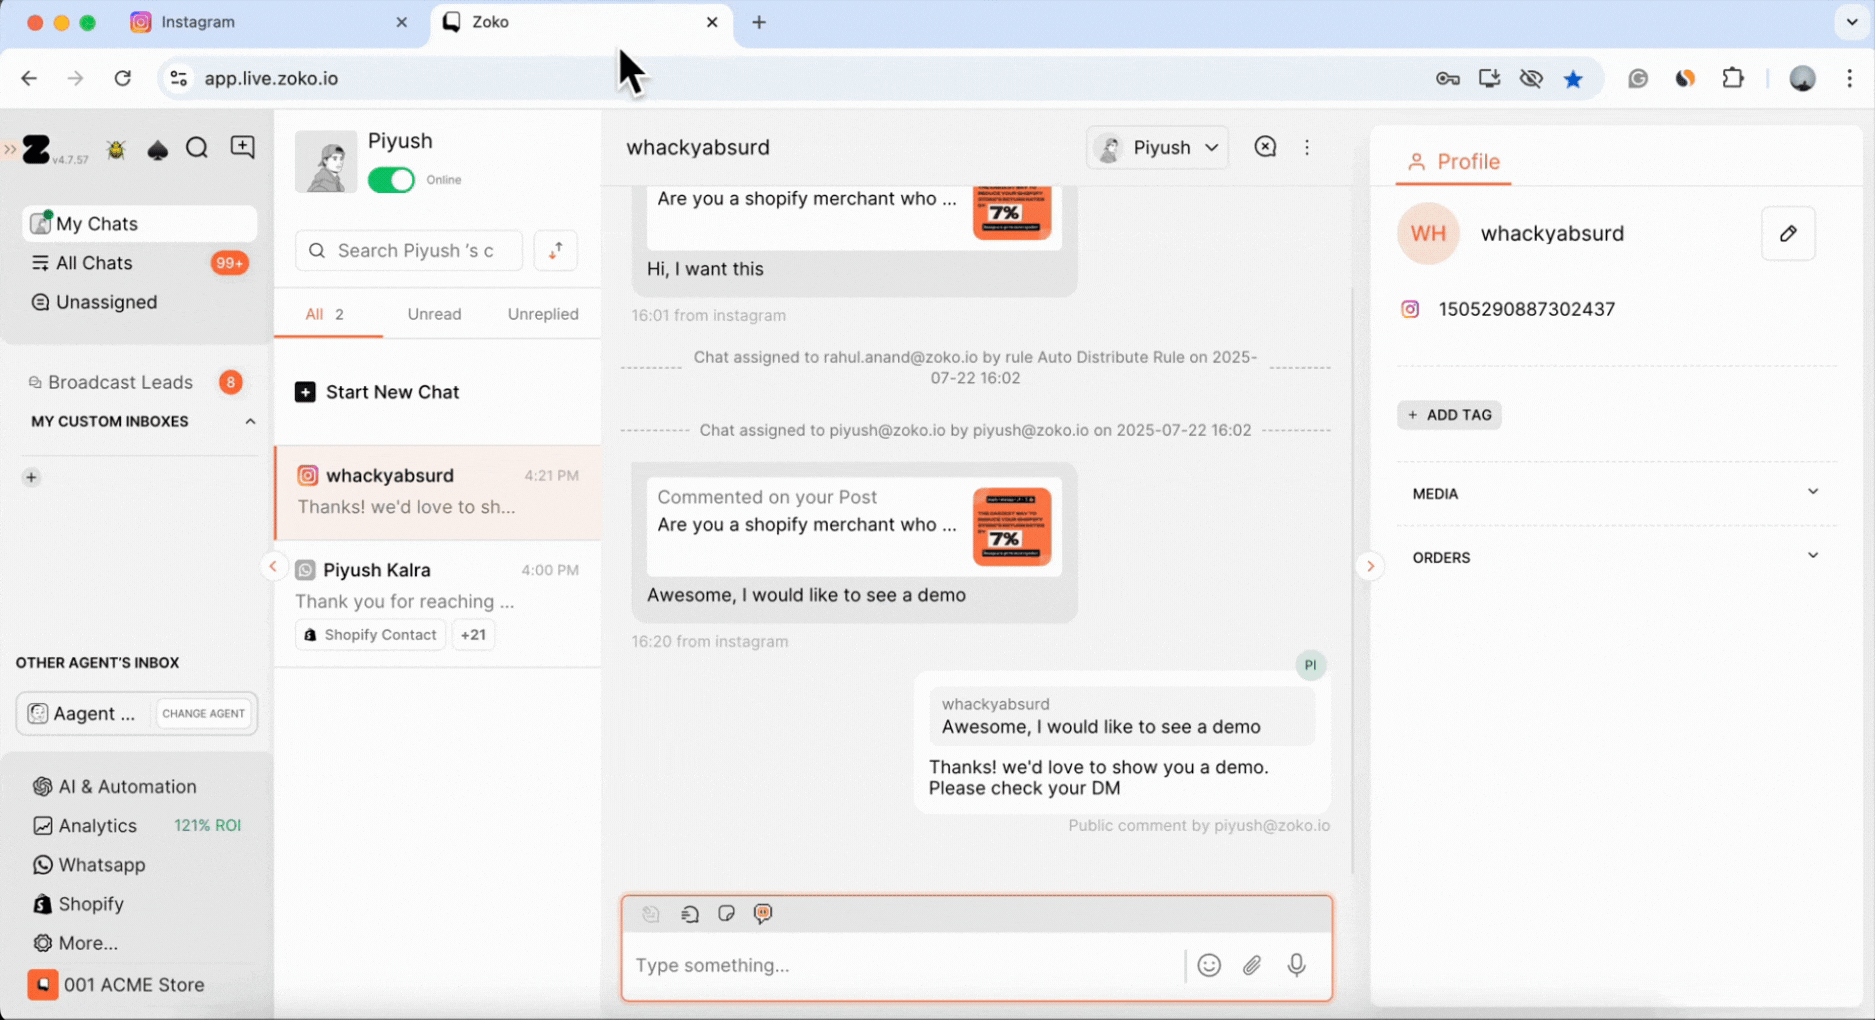Reload the page
This screenshot has width=1875, height=1020.
(122, 78)
